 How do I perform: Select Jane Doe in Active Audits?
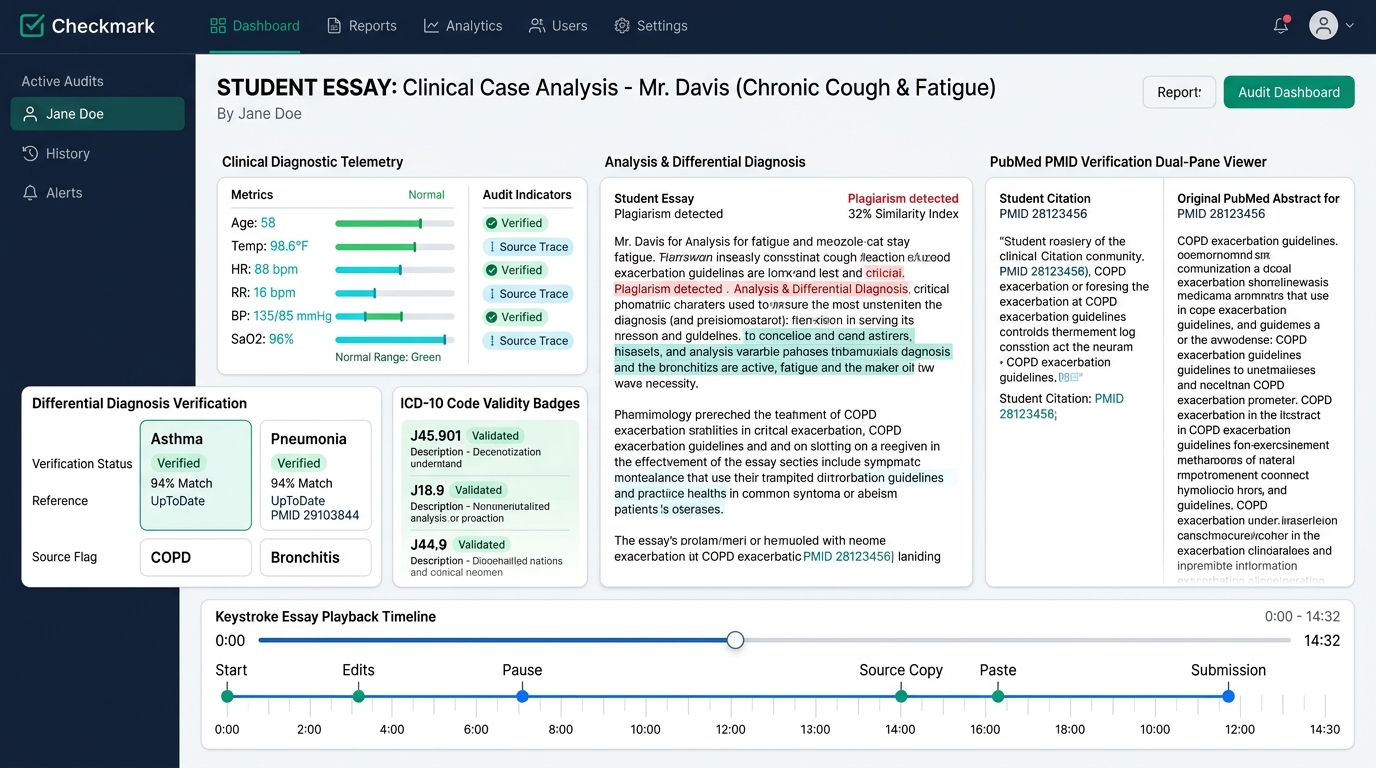pos(98,114)
